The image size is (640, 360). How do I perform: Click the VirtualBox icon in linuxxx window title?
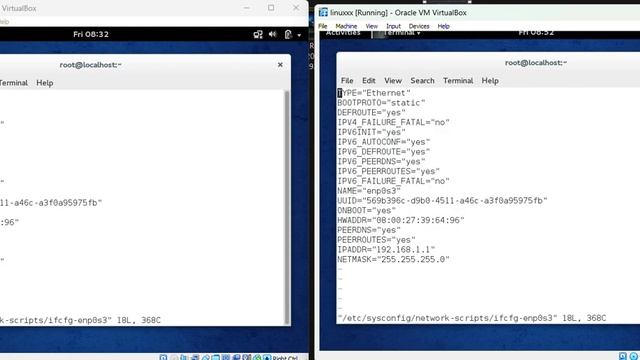coord(323,13)
